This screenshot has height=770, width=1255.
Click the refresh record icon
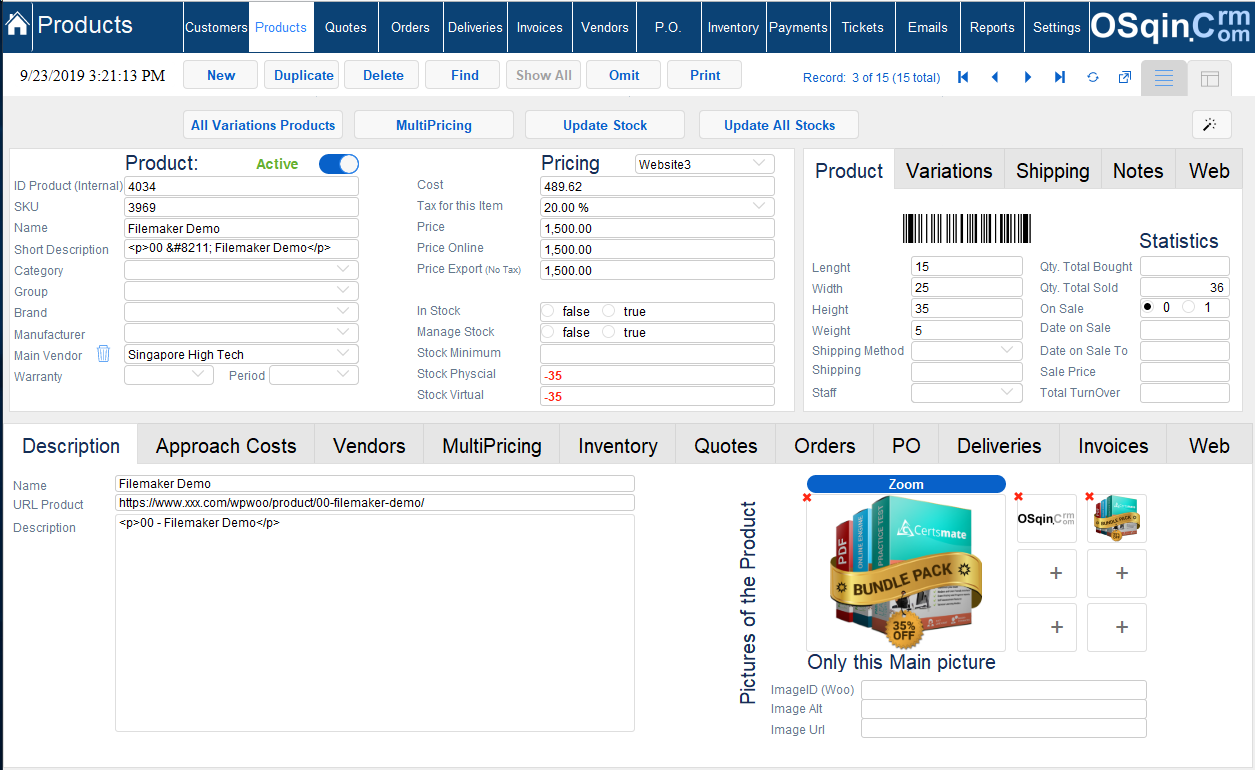(1093, 77)
